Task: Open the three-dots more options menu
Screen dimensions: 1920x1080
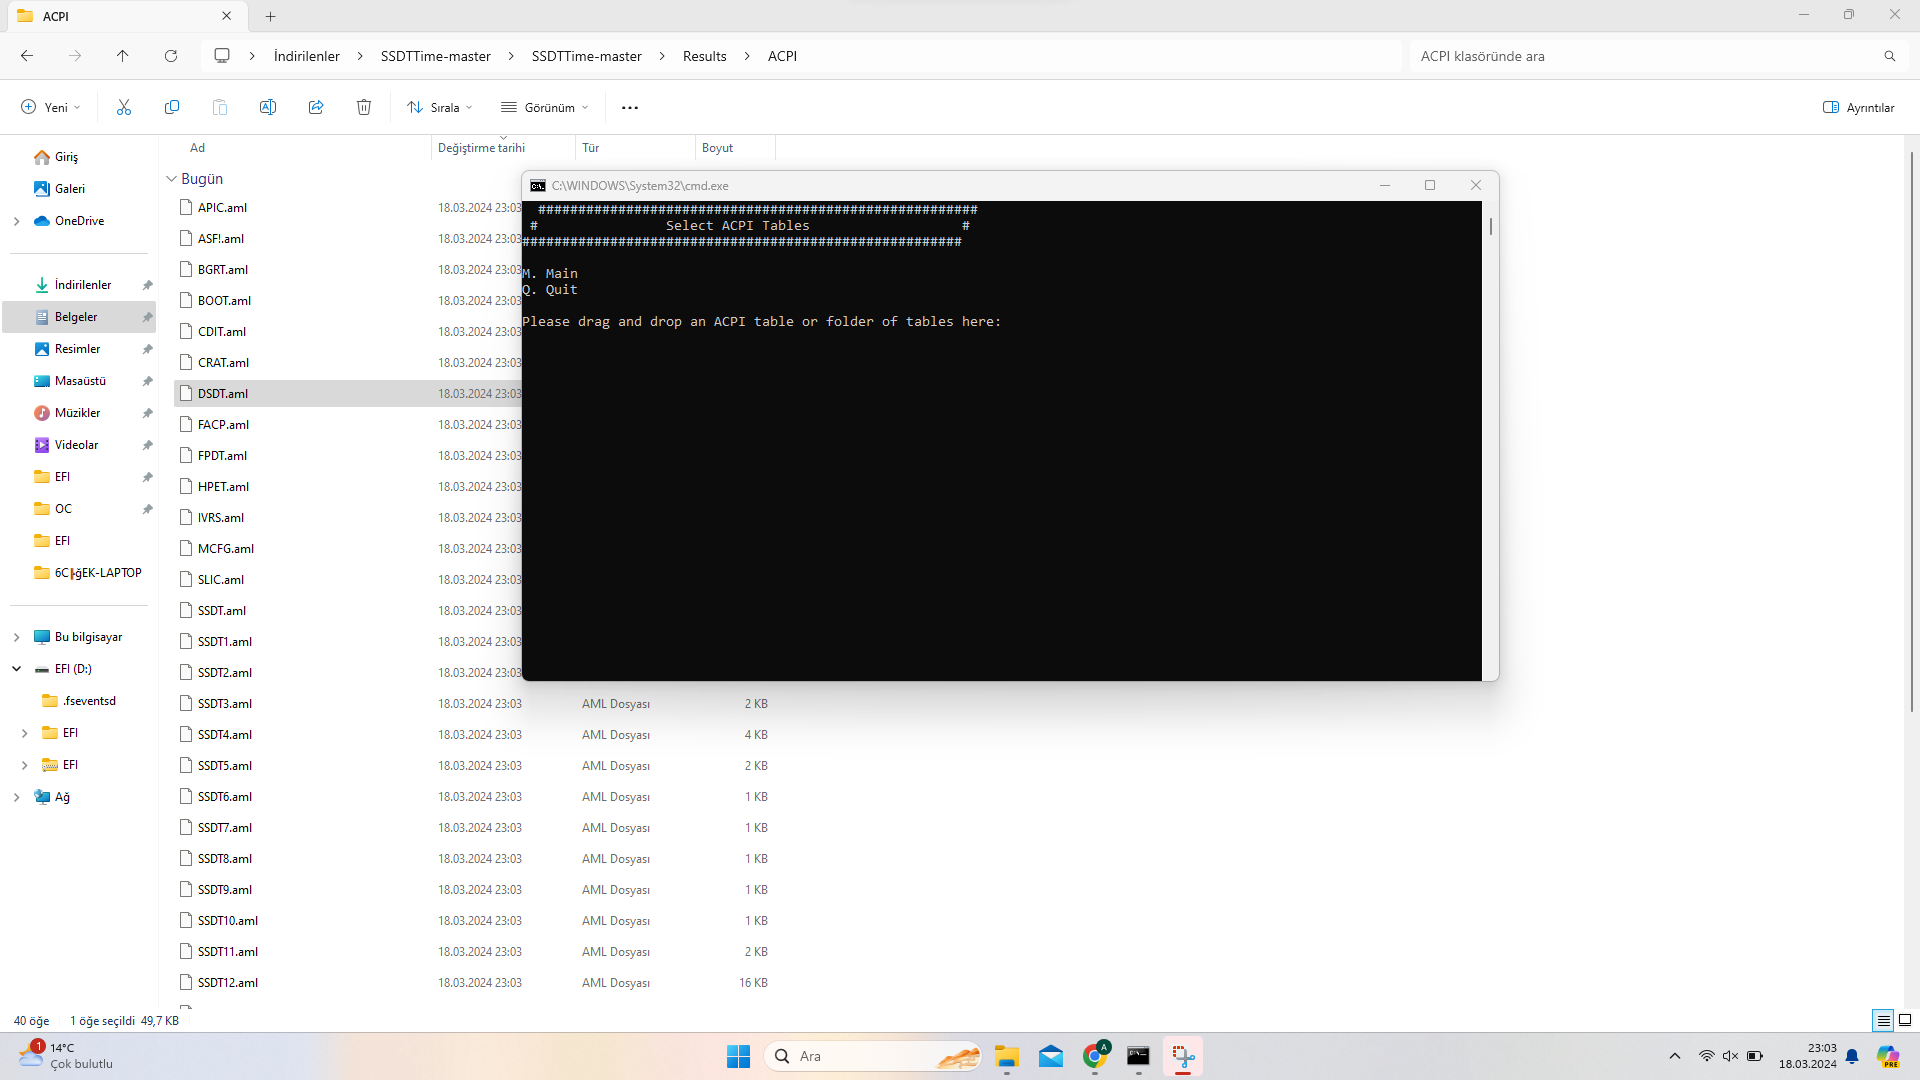Action: click(x=630, y=107)
